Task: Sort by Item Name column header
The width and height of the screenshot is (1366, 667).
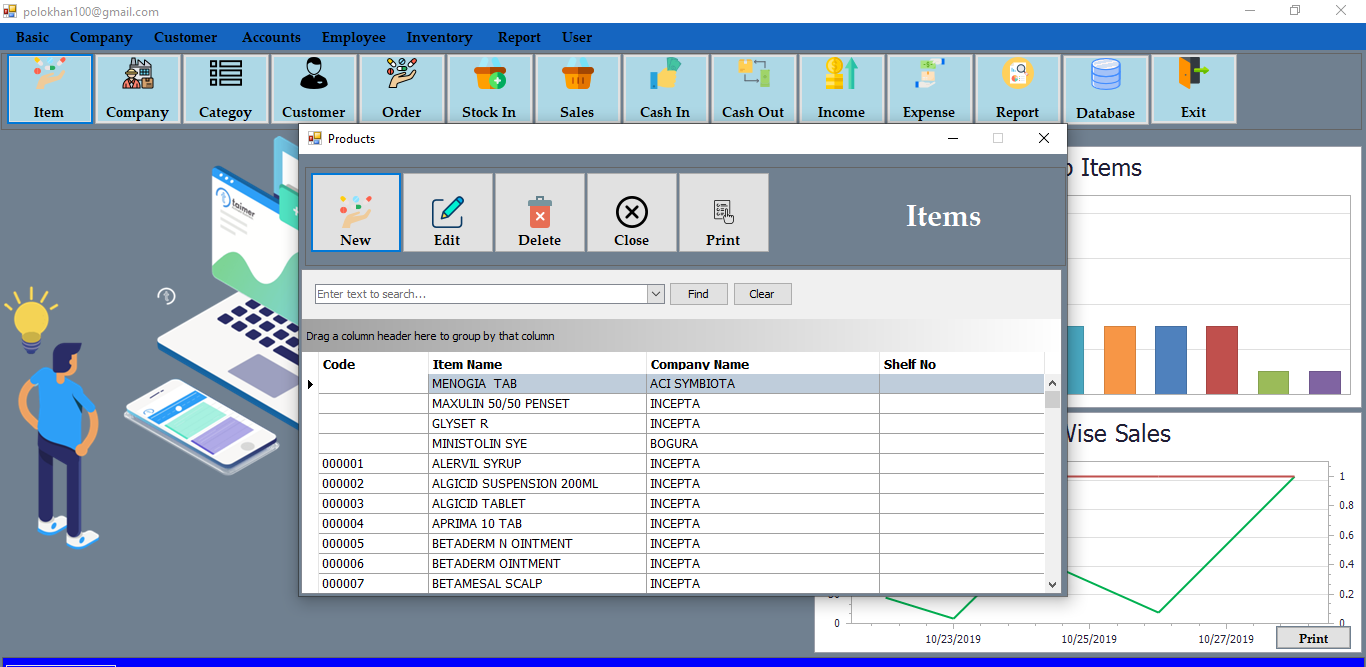Action: coord(537,364)
